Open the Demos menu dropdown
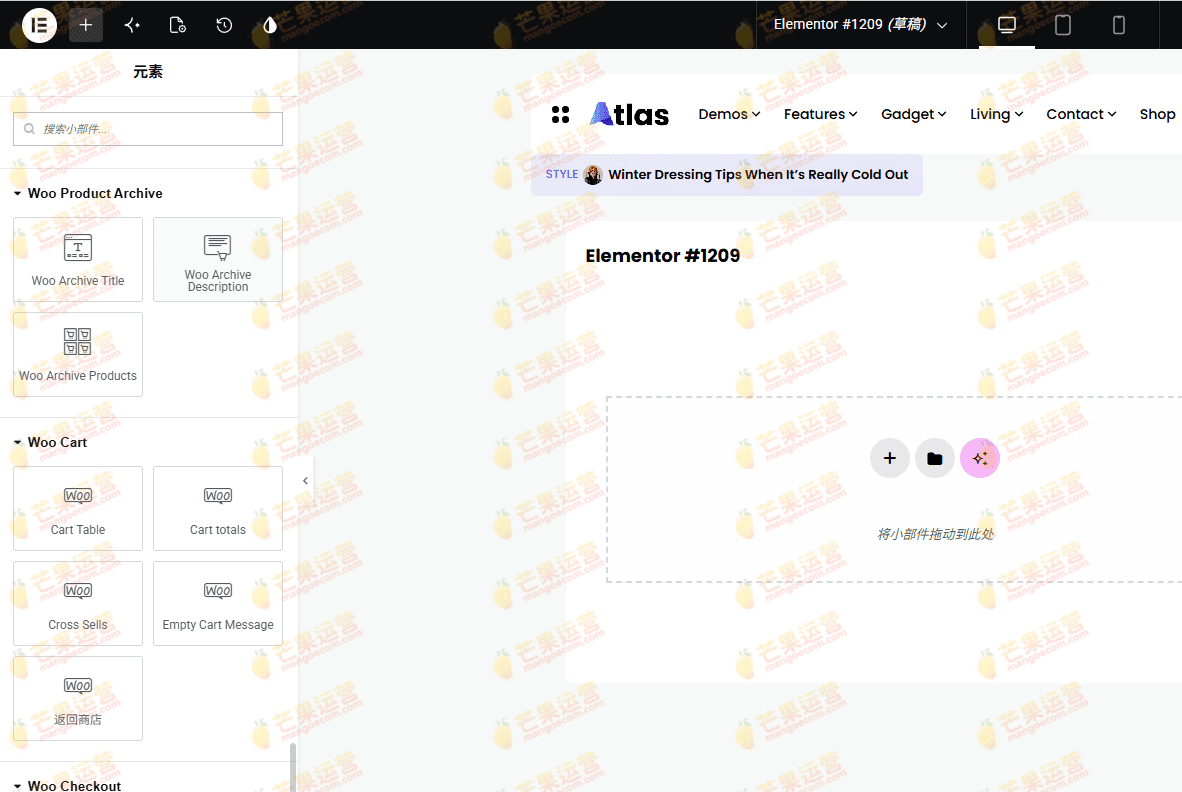The width and height of the screenshot is (1182, 792). coord(729,115)
